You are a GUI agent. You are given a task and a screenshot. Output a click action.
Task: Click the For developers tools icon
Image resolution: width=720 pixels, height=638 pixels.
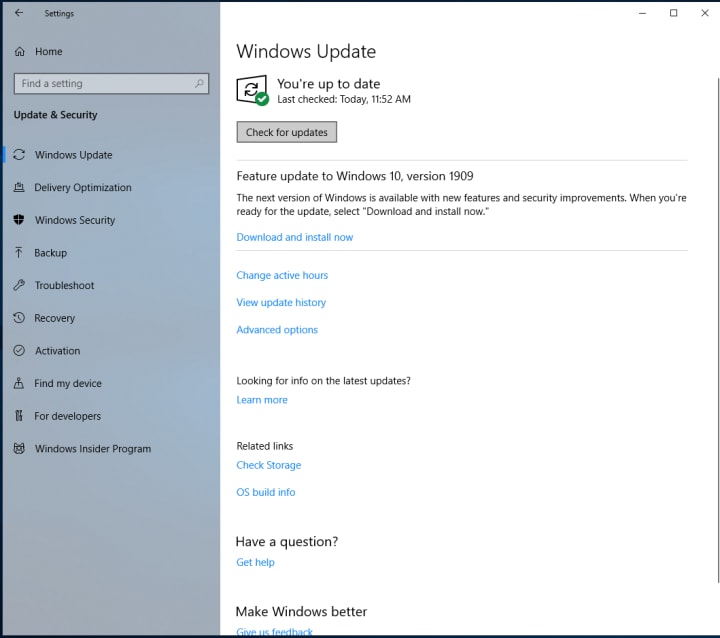coord(19,416)
